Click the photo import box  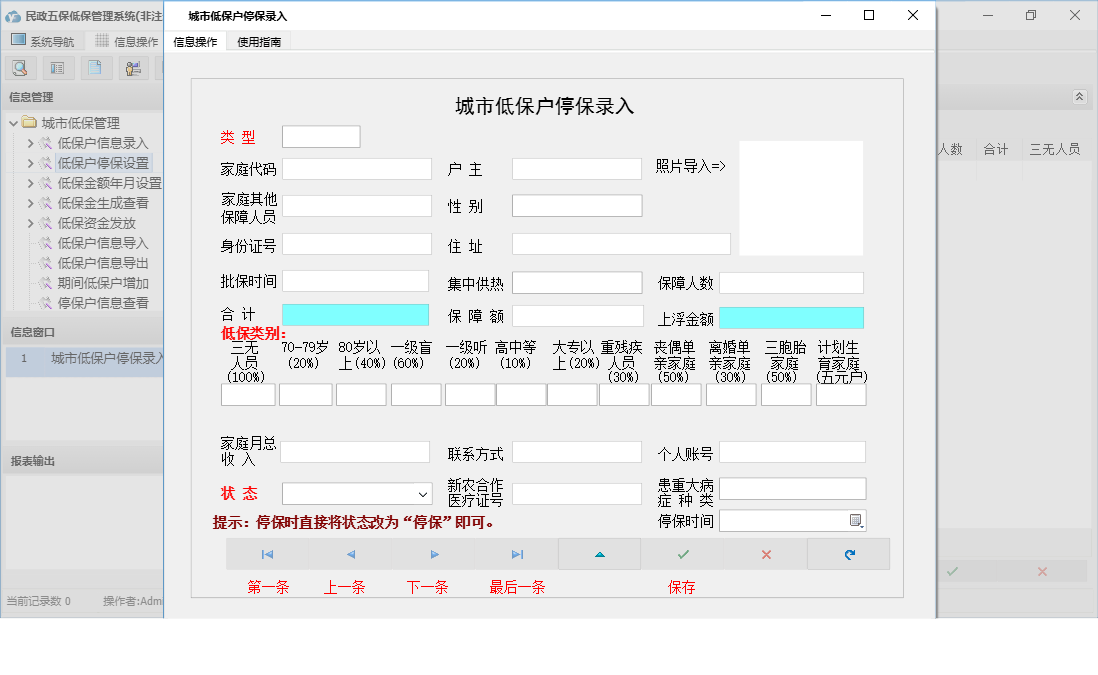tap(800, 198)
